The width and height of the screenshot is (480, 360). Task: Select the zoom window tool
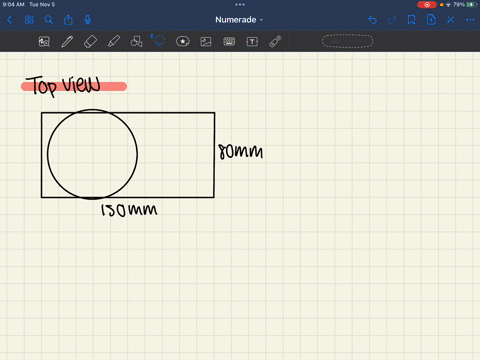click(x=44, y=42)
